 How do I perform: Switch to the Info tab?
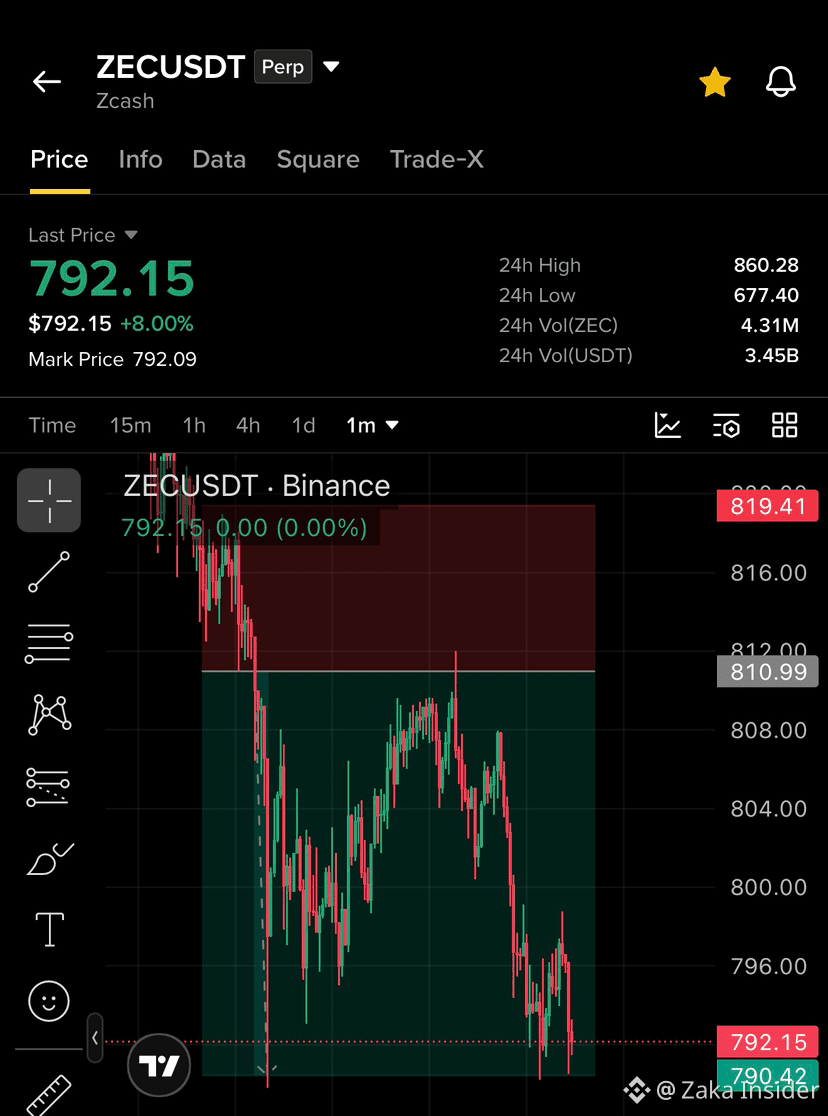coord(140,159)
